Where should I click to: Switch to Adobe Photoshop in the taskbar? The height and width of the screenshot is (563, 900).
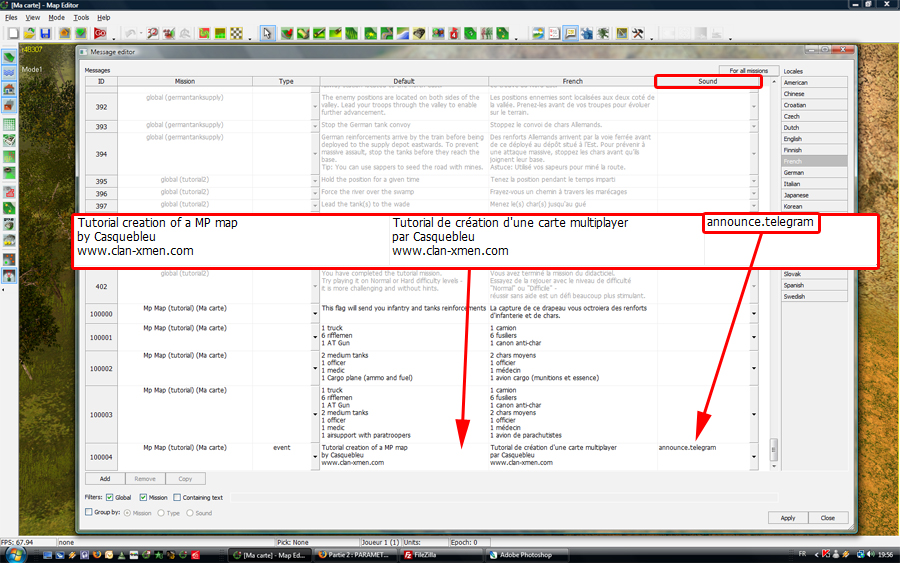[x=527, y=555]
